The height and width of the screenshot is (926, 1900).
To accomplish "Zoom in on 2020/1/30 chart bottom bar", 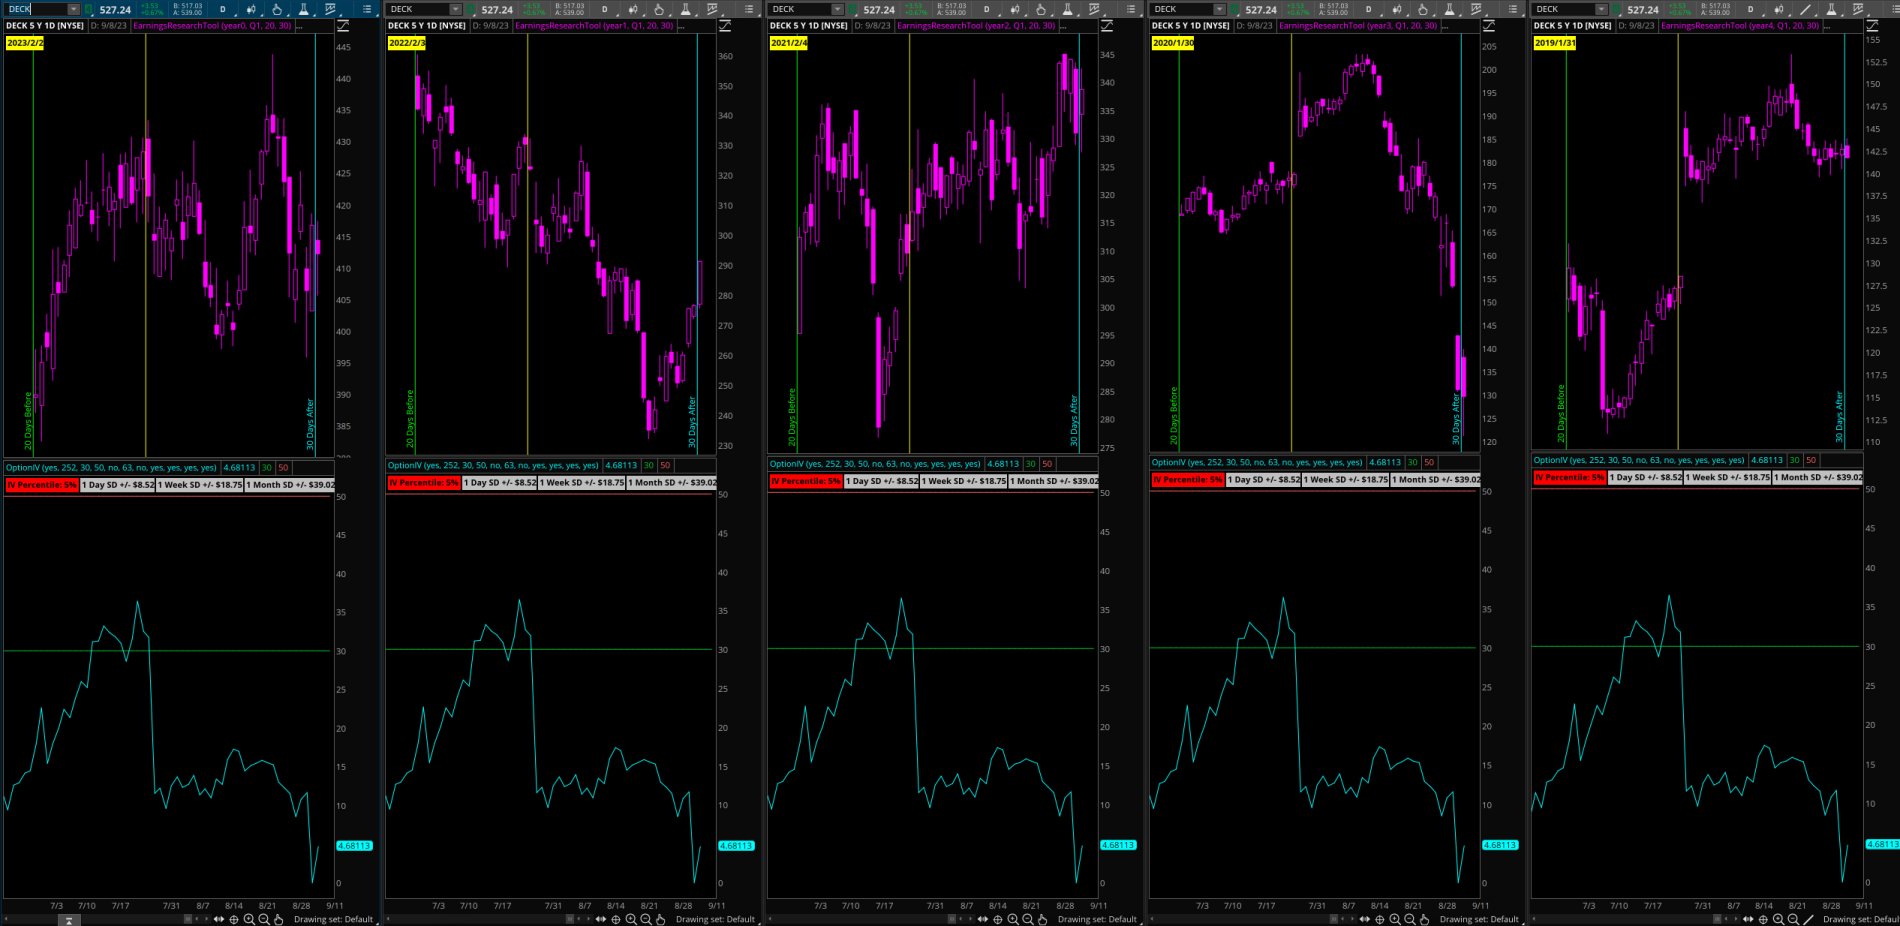I will tap(1395, 919).
